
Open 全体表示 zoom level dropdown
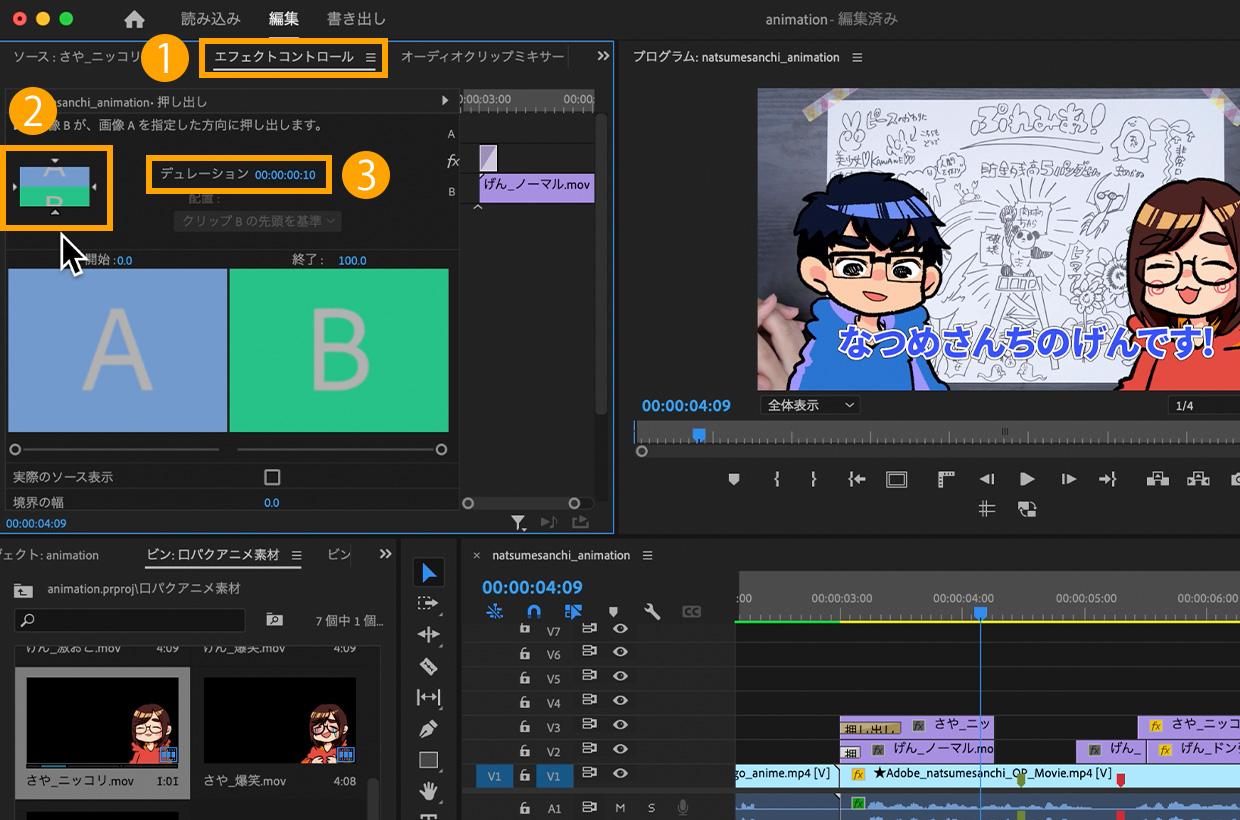coord(811,405)
